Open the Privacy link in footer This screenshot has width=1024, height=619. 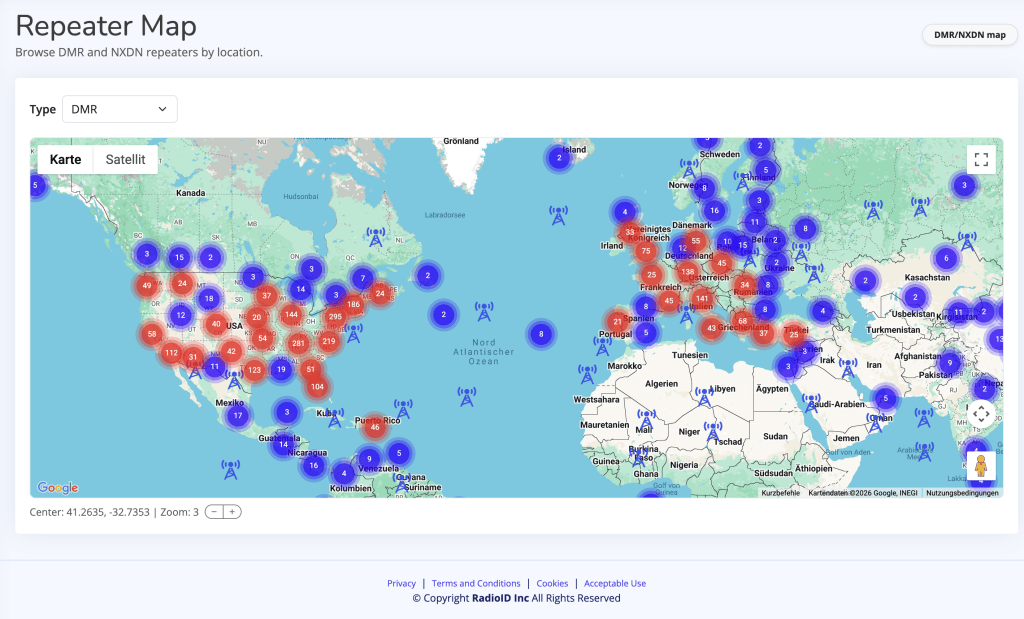point(401,583)
